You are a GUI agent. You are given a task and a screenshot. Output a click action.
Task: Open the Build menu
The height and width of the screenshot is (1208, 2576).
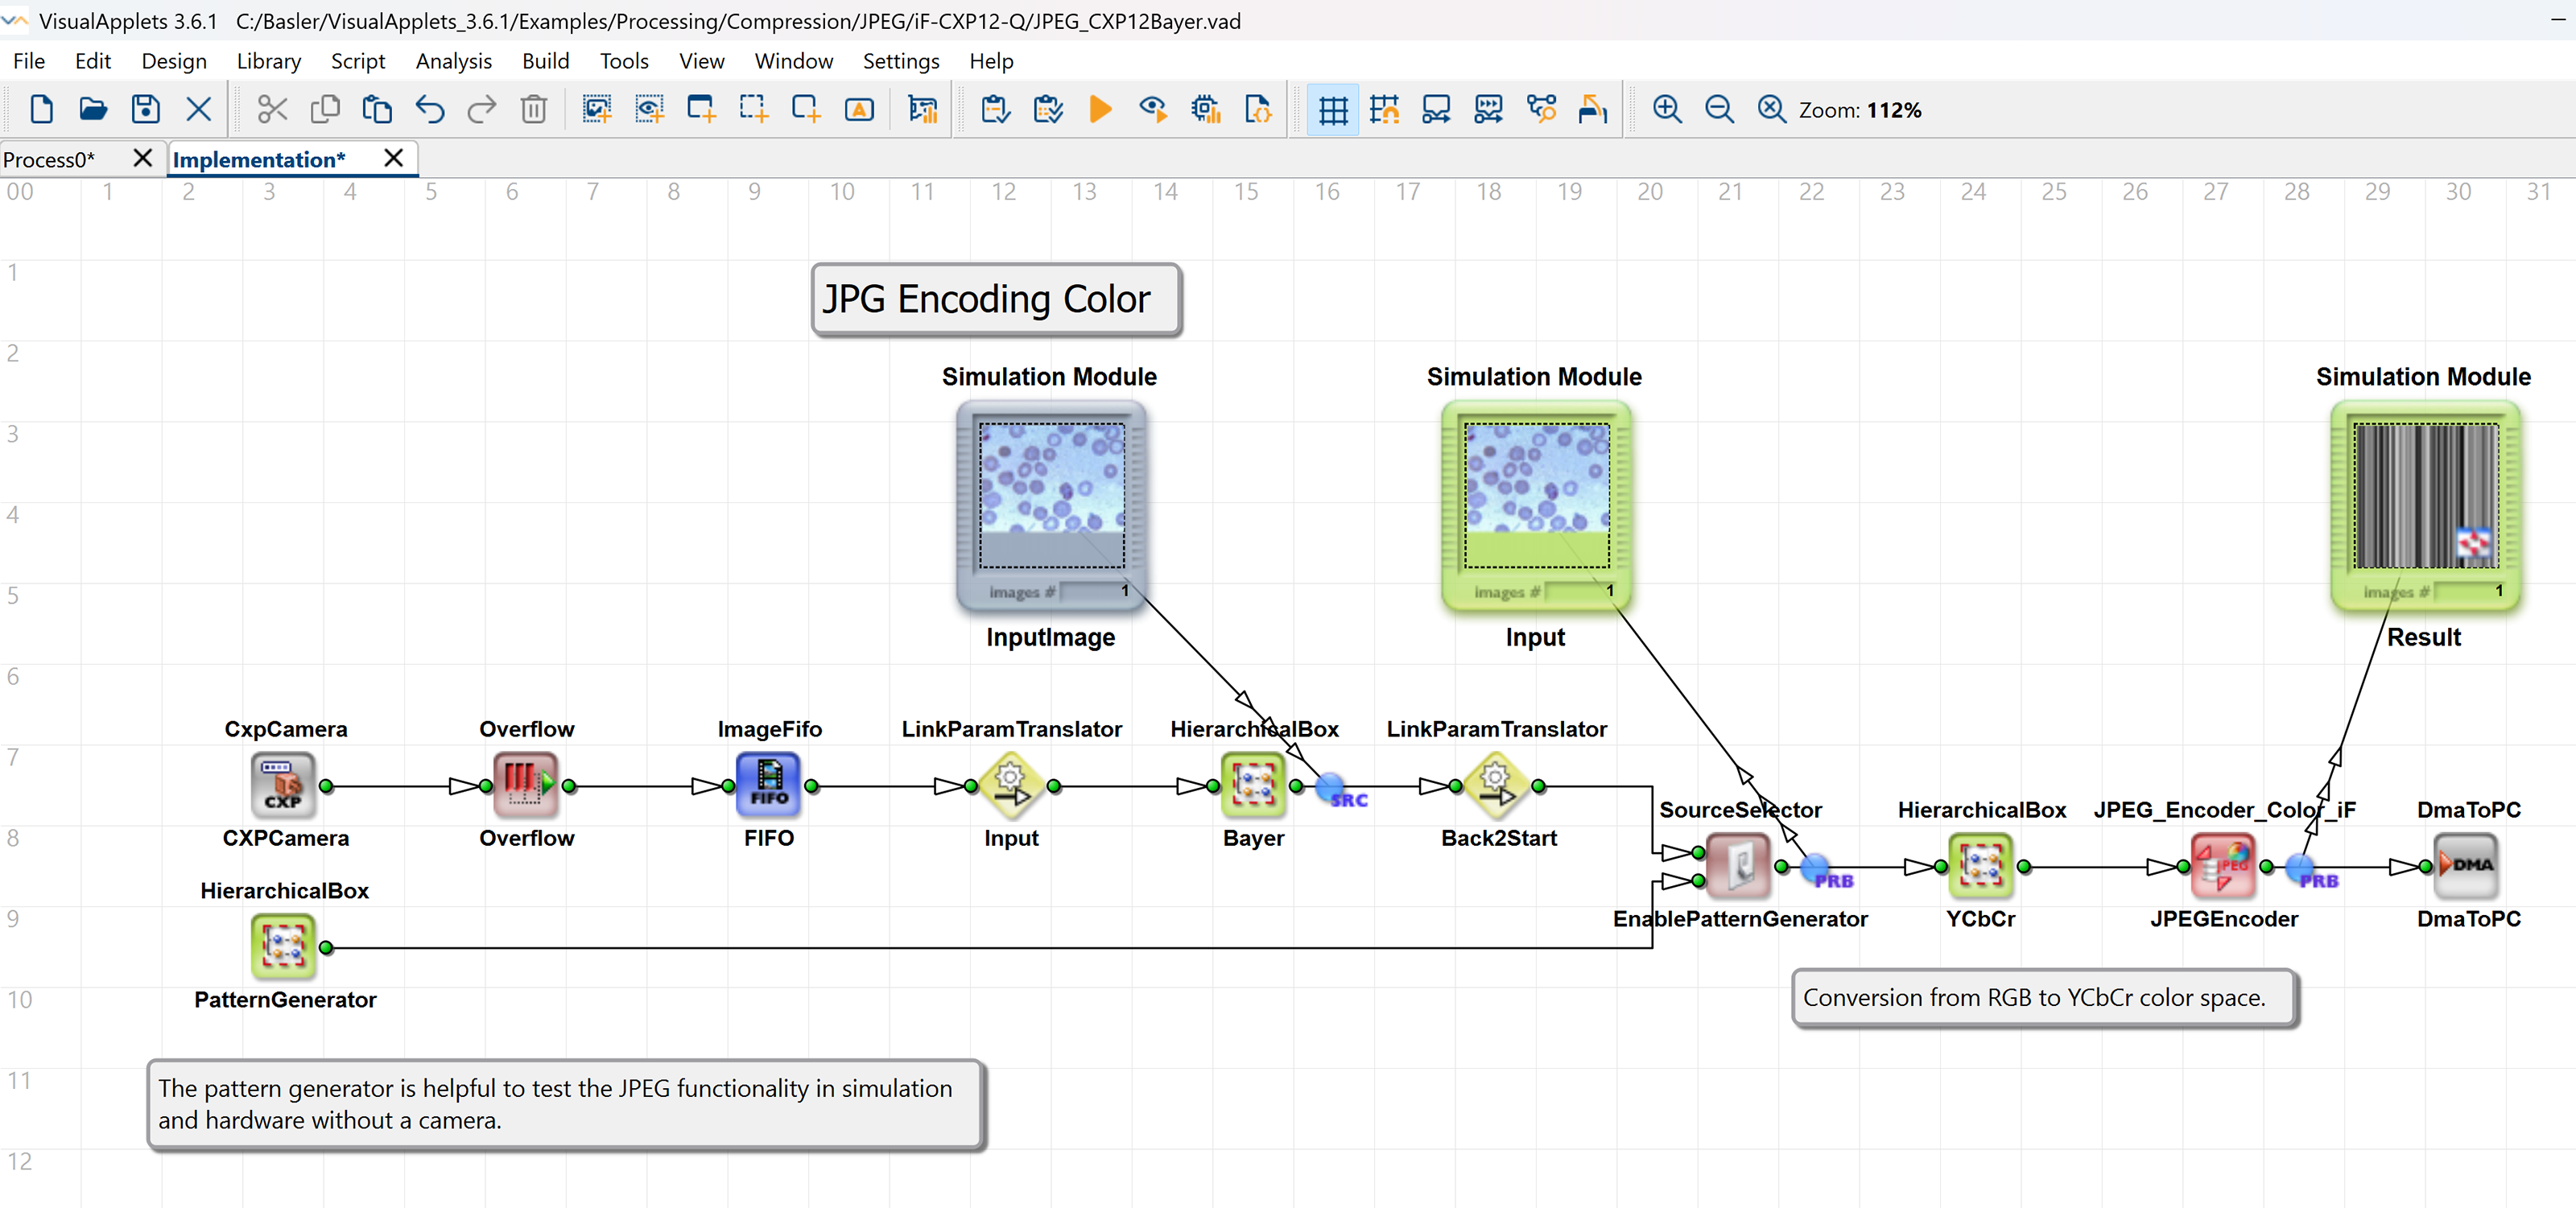pyautogui.click(x=545, y=61)
